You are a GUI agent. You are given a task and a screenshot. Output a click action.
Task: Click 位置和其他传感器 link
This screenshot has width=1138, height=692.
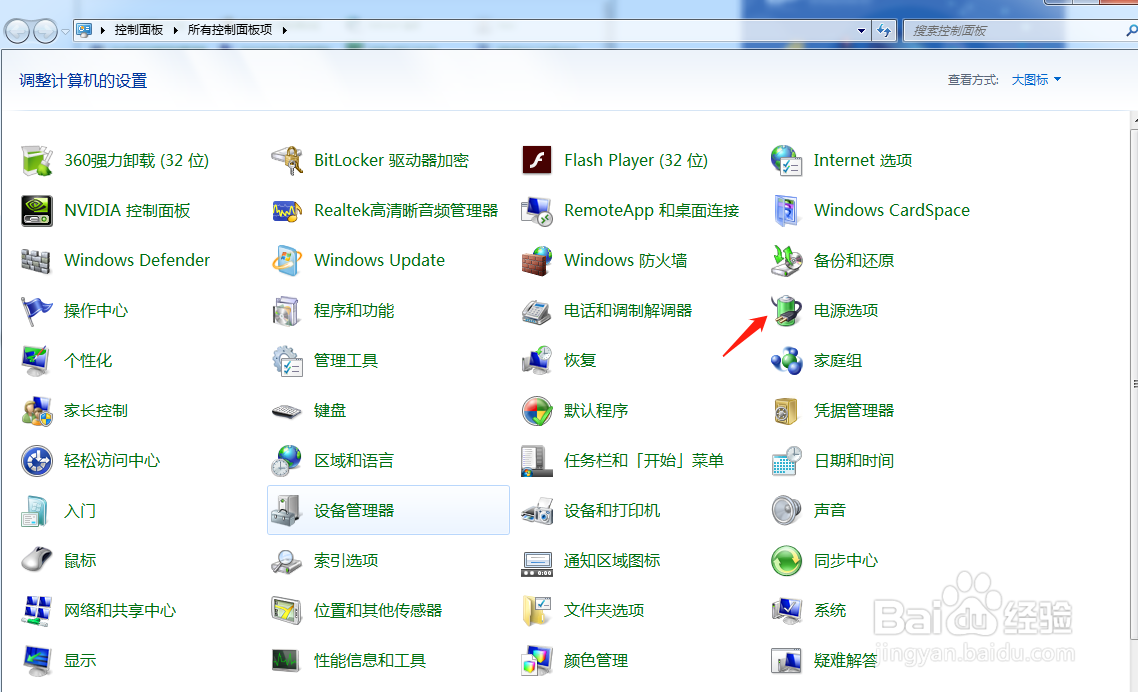coord(377,611)
